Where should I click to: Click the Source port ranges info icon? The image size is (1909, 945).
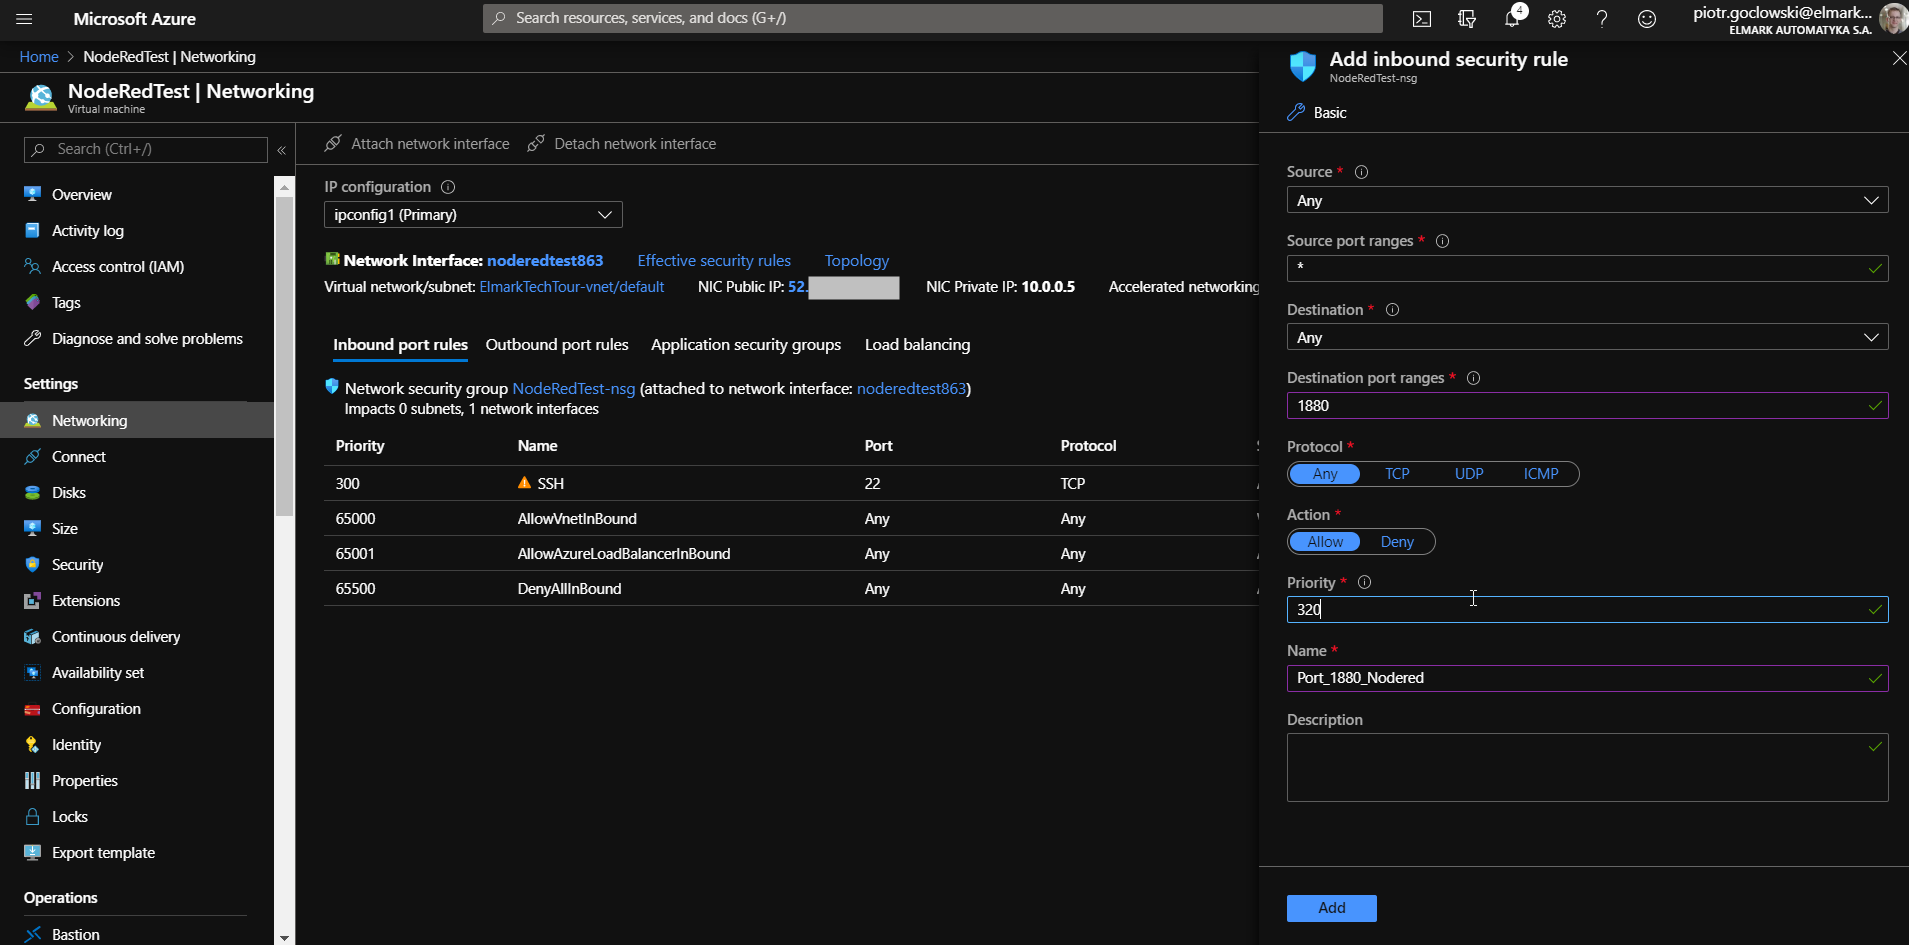point(1442,241)
